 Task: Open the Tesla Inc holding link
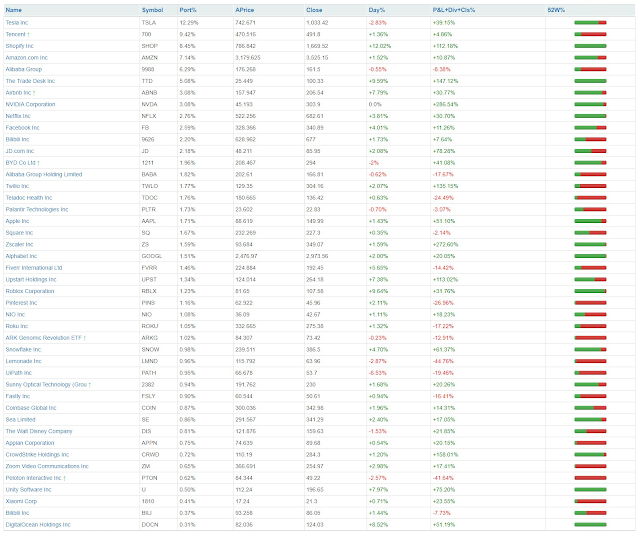[17, 22]
